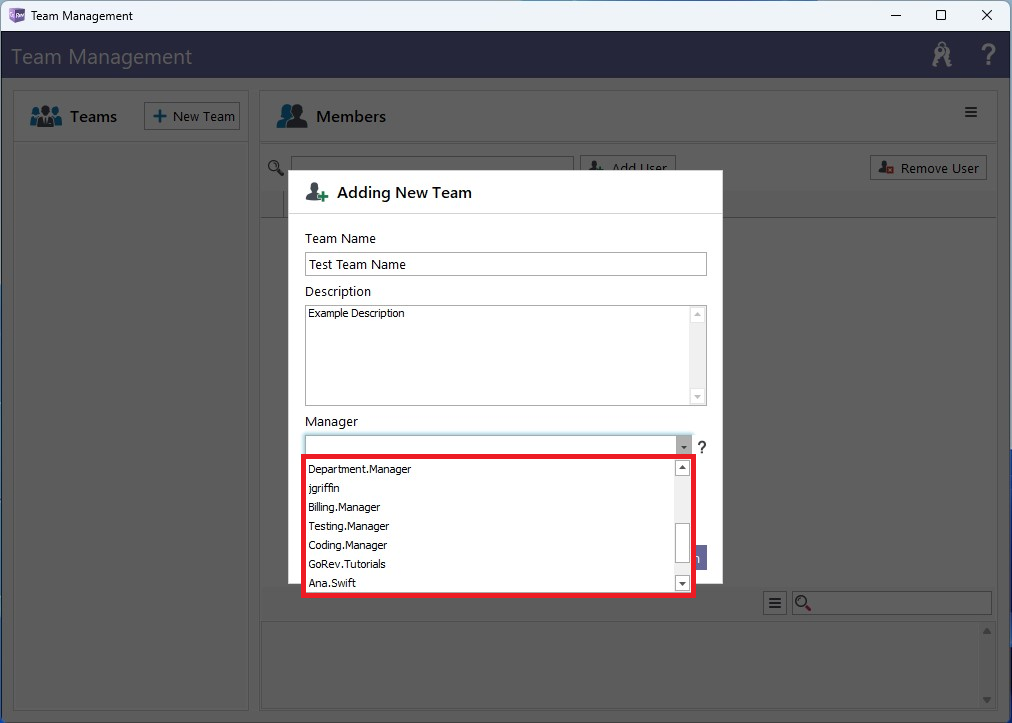1012x723 pixels.
Task: Click the manager list scrollbar thumb
Action: pos(682,543)
